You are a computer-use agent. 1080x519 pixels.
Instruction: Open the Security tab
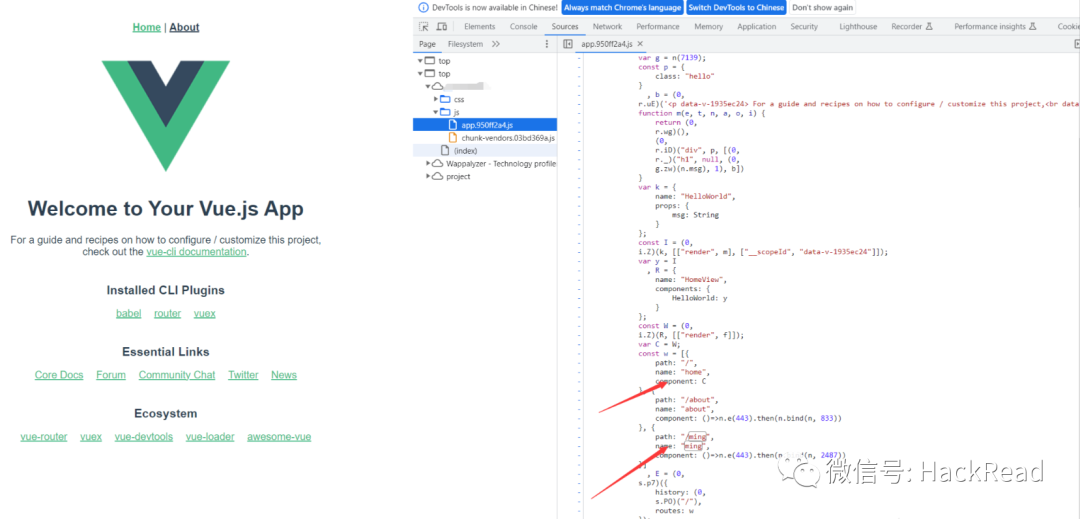pyautogui.click(x=804, y=27)
